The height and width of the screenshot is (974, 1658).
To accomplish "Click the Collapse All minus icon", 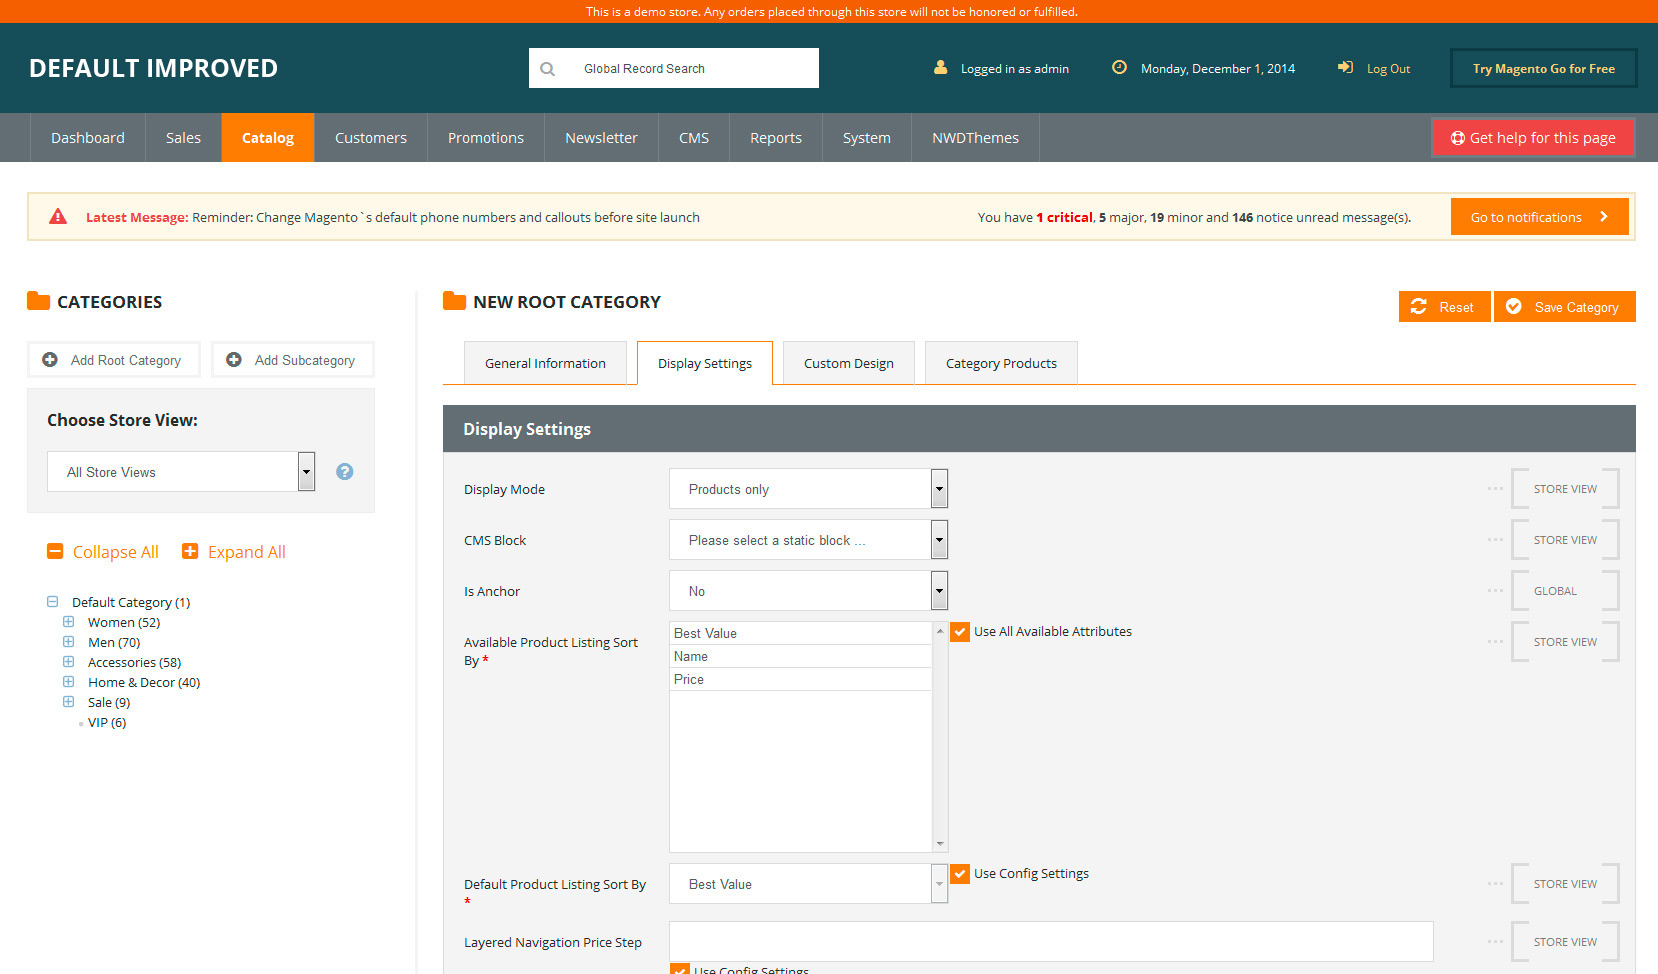I will click(x=55, y=552).
